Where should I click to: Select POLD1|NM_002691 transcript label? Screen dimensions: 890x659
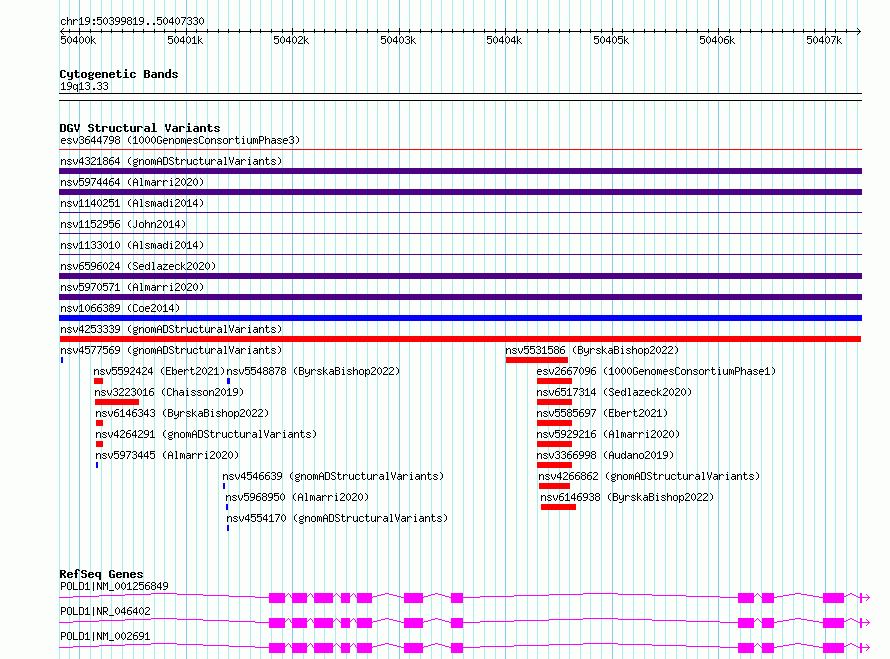coord(105,636)
